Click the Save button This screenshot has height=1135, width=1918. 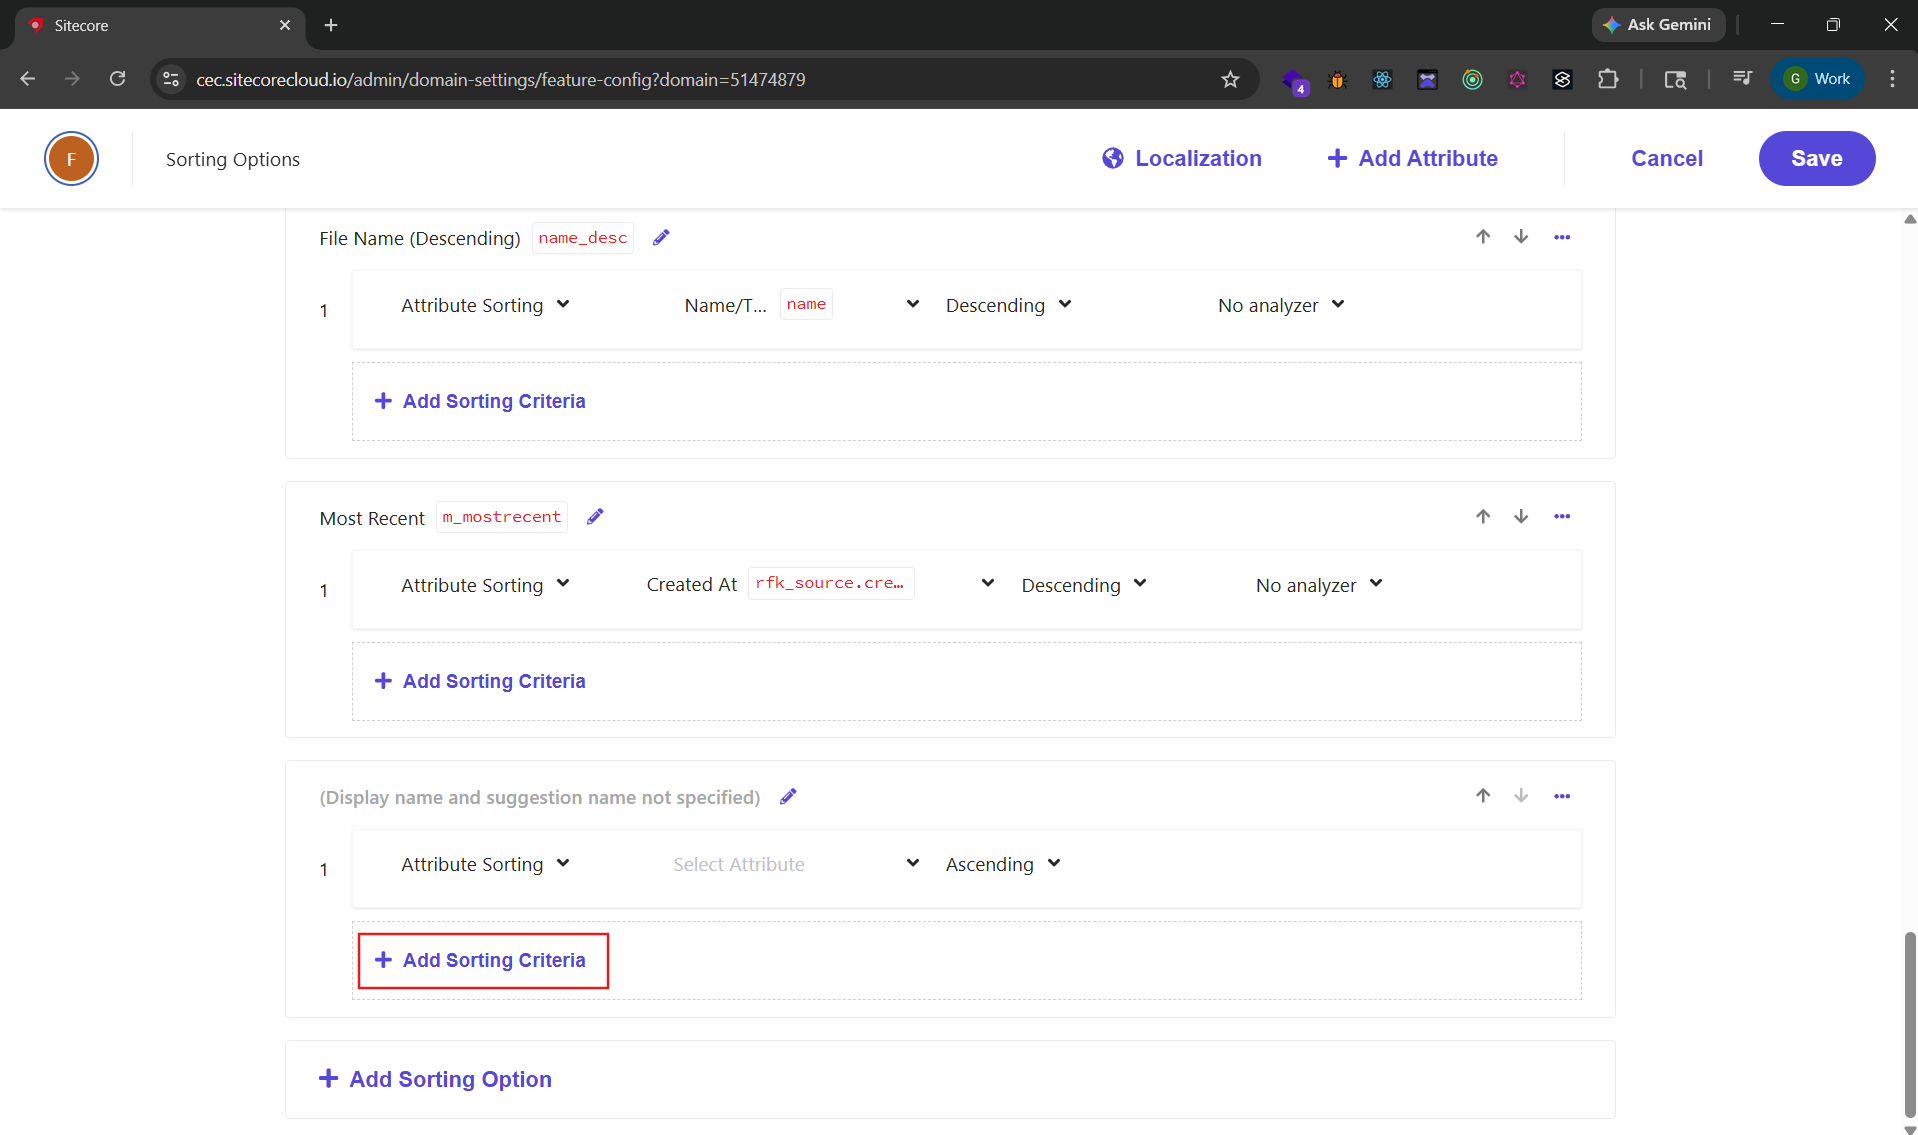pyautogui.click(x=1816, y=159)
